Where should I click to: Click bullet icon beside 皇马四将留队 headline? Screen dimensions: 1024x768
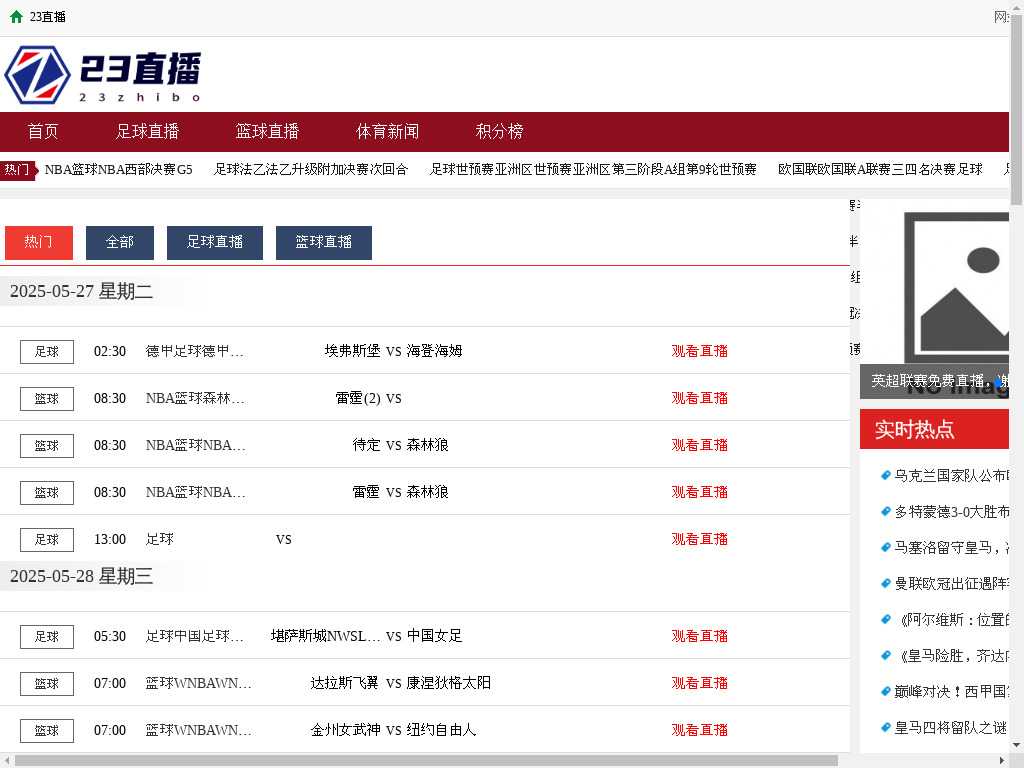tap(886, 727)
